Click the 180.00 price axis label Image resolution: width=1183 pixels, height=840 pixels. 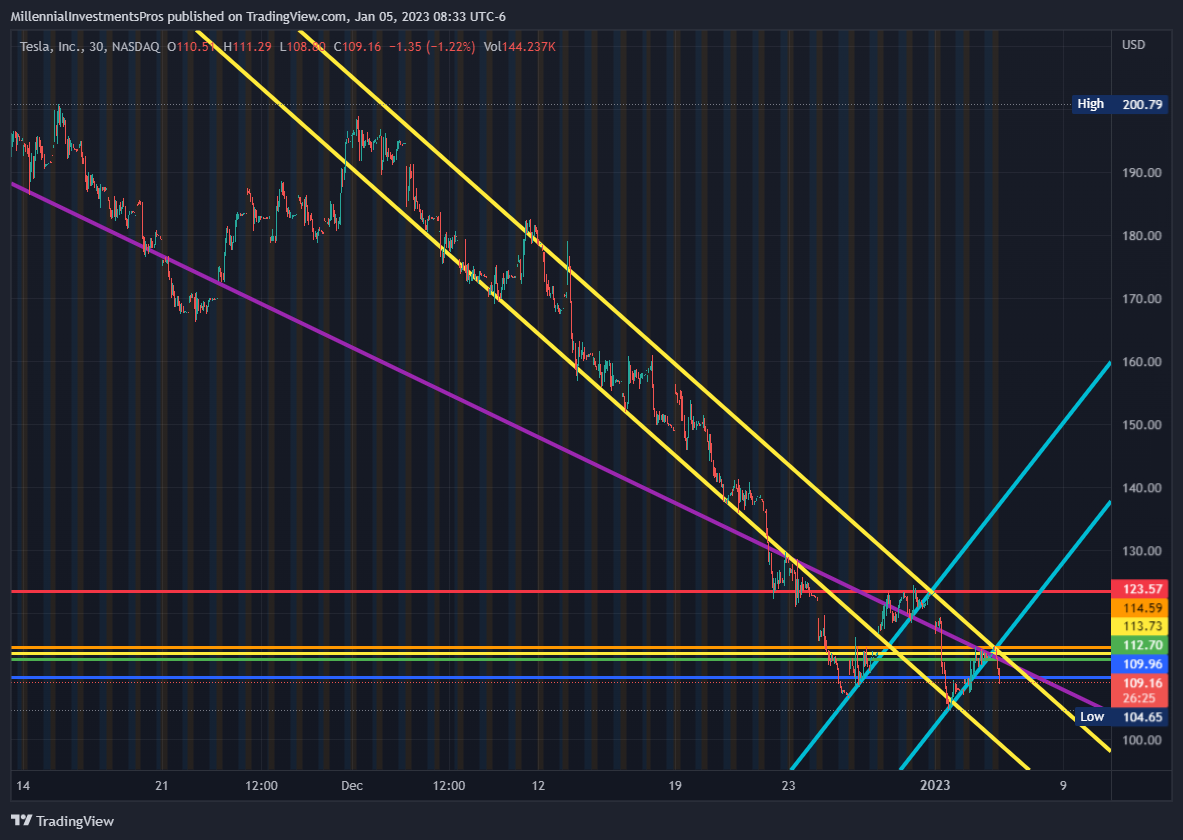(1142, 235)
